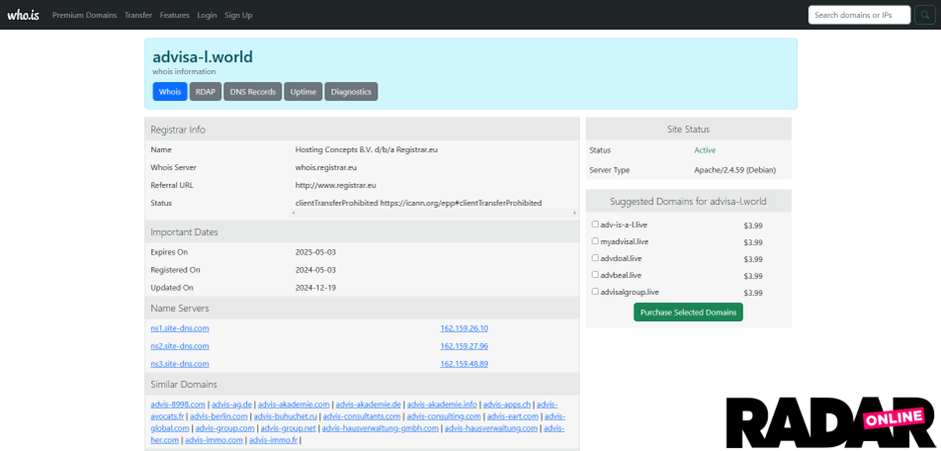Open similar domain advis-hausverwaltung-gmbh.com
The height and width of the screenshot is (451, 941).
click(x=380, y=428)
